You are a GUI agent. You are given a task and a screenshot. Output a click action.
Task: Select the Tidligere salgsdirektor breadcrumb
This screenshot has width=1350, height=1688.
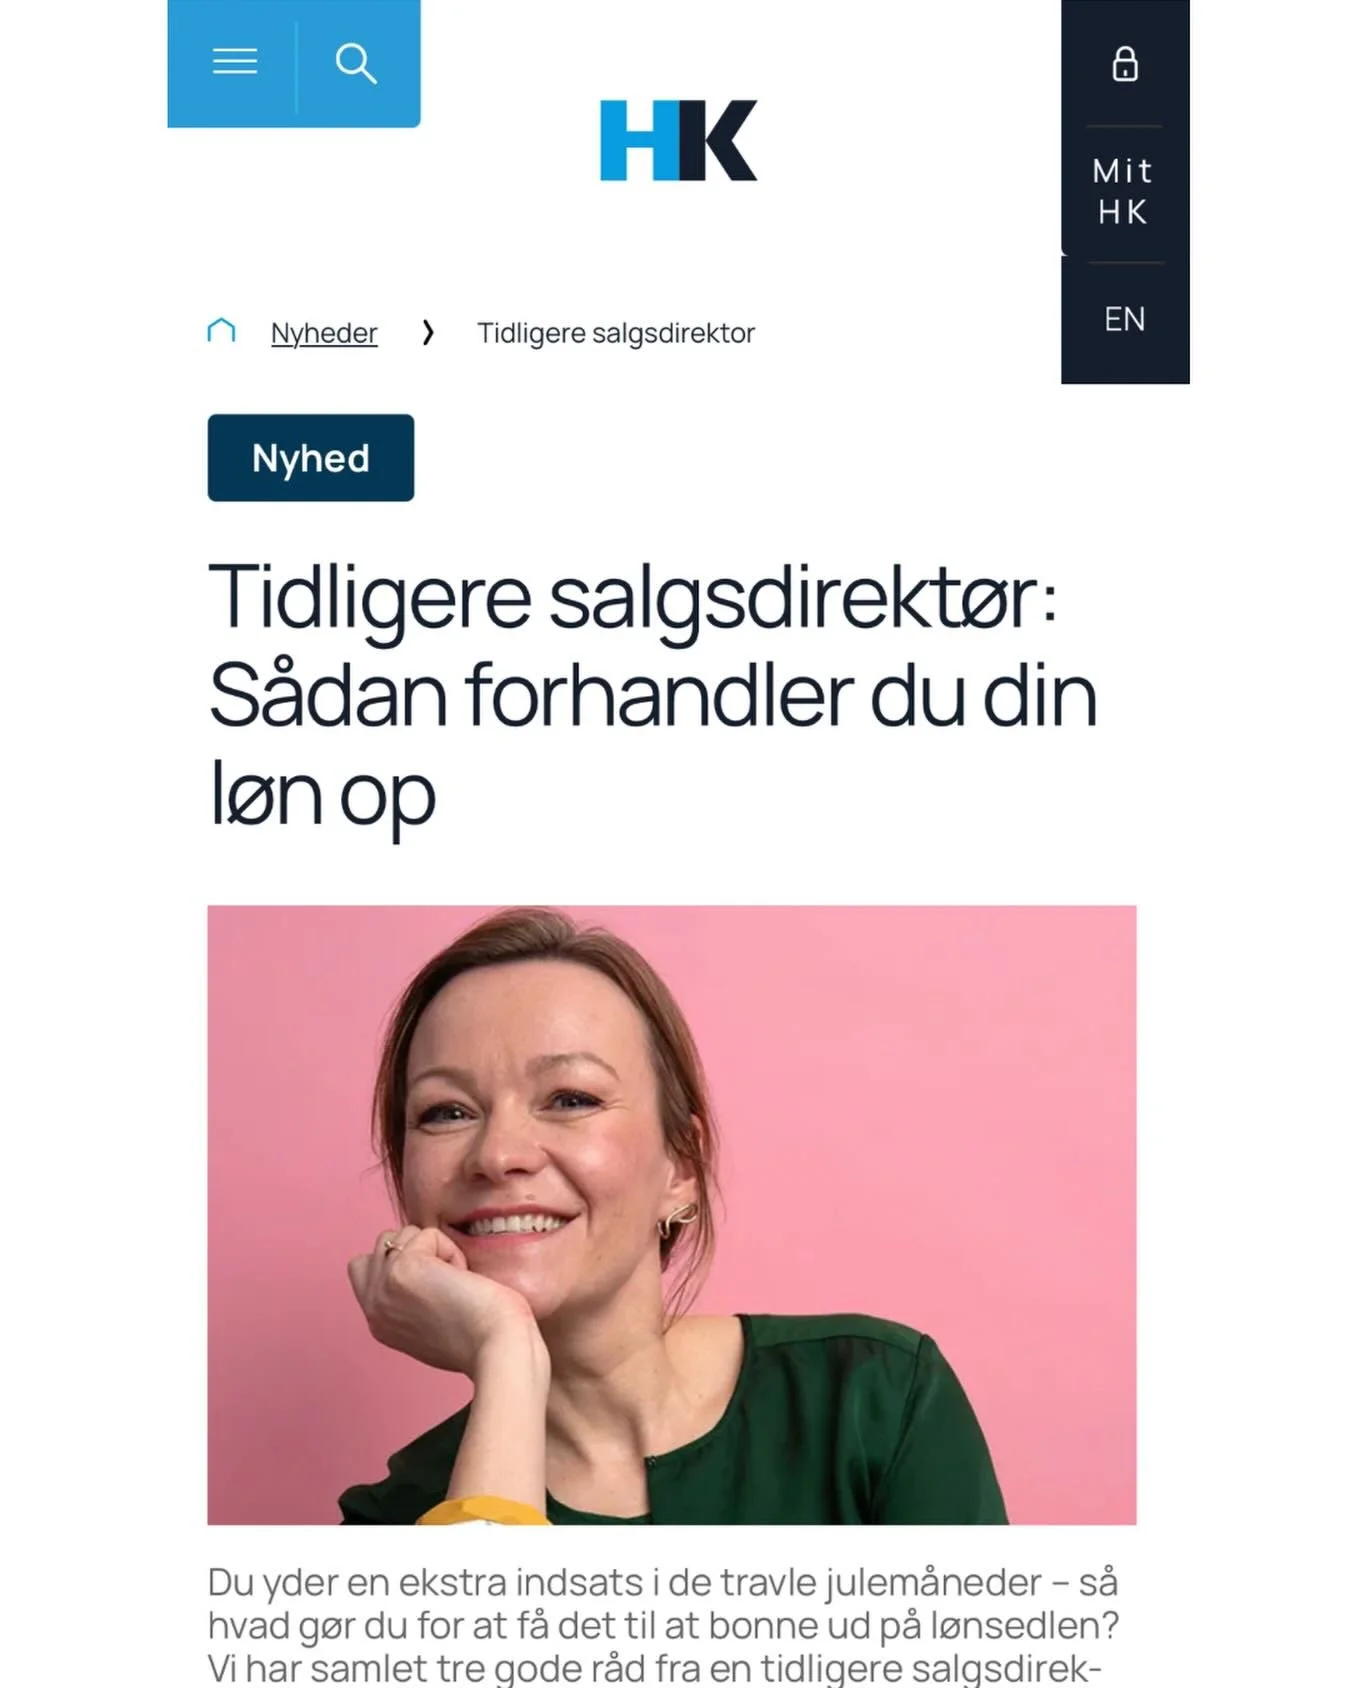coord(616,333)
